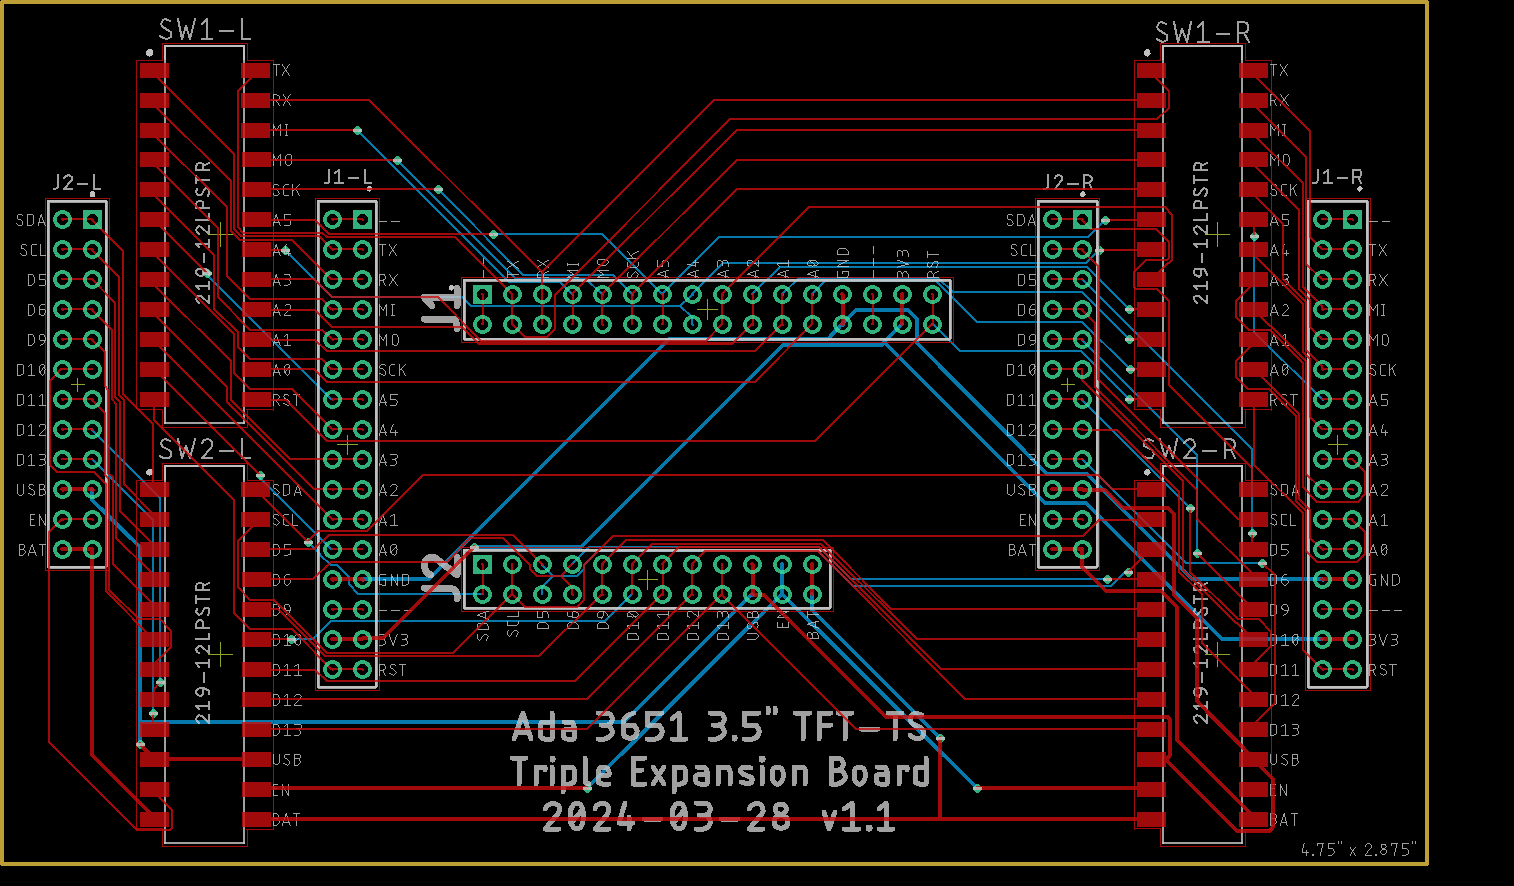Select the 'Triple Expansion Board' silkscreen text
Viewport: 1514px width, 886px height.
coord(720,772)
